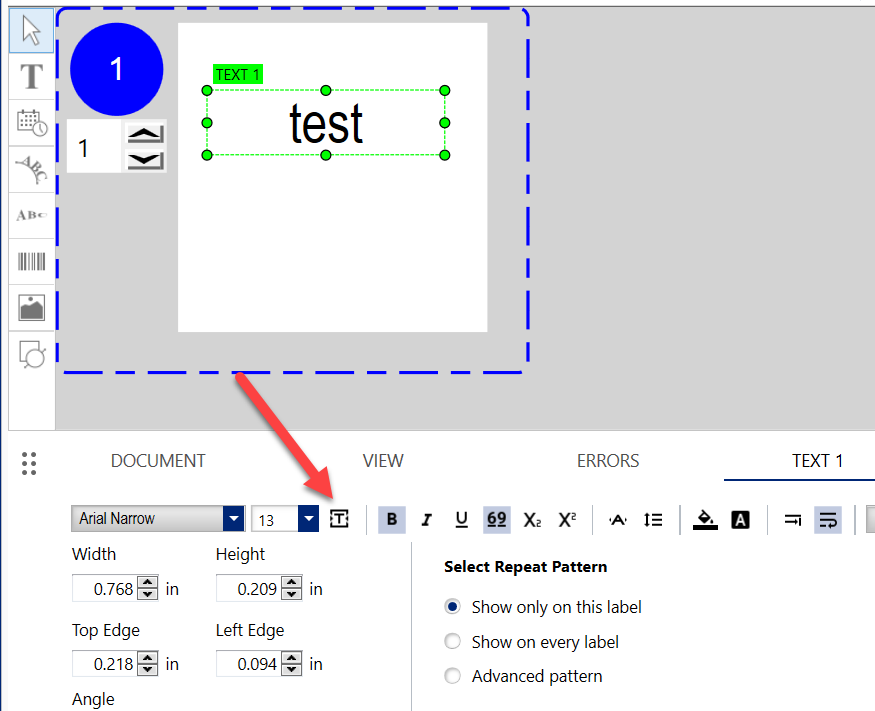Select the Text tool

click(x=31, y=77)
